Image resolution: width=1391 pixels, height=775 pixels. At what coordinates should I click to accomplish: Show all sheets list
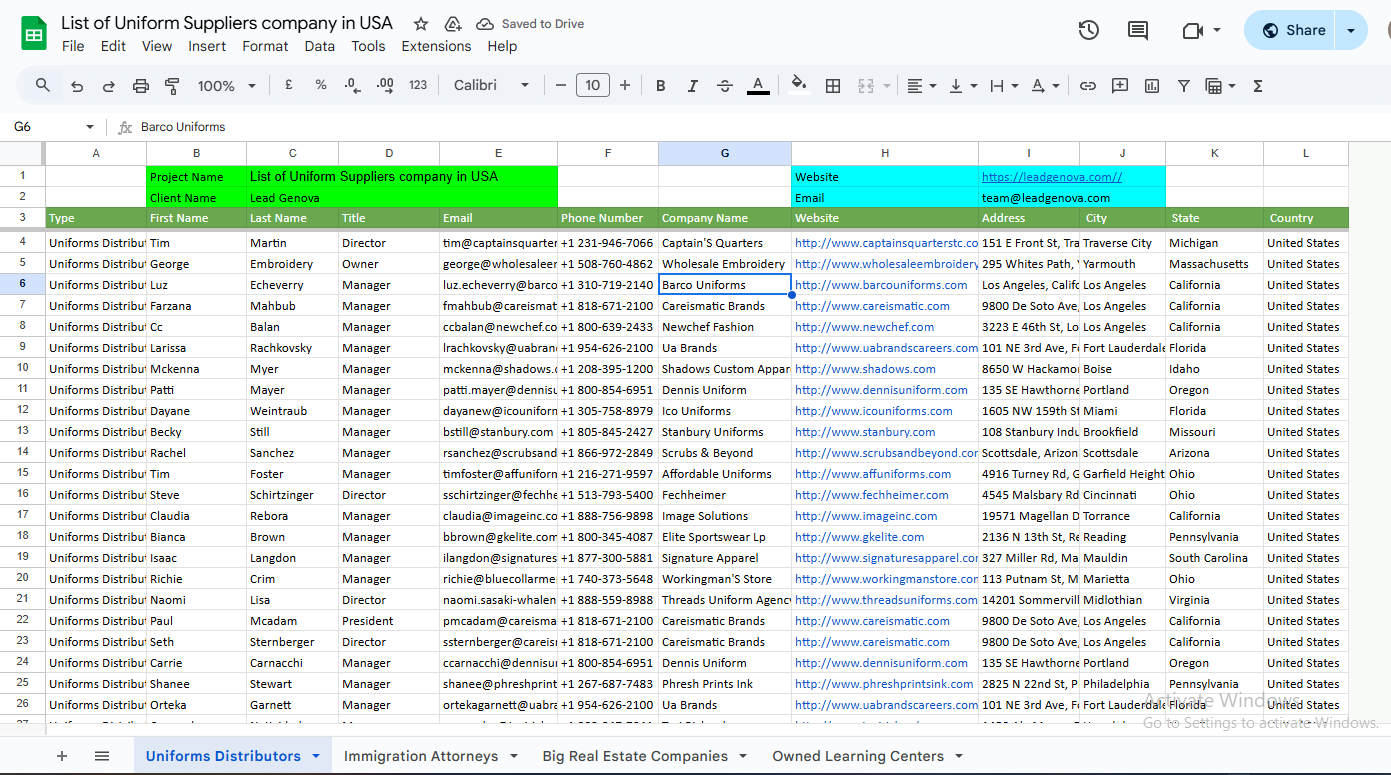(102, 756)
